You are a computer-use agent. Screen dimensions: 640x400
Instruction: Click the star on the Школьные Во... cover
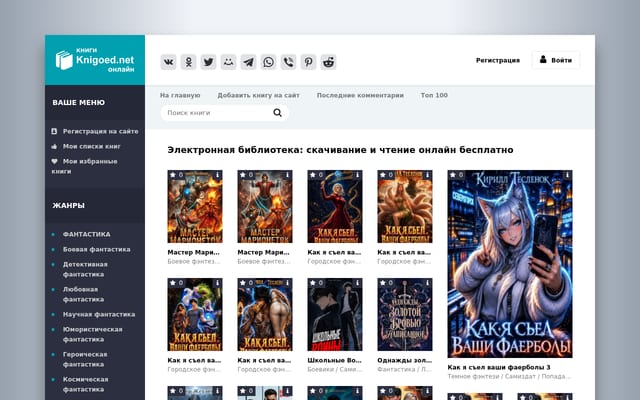313,282
